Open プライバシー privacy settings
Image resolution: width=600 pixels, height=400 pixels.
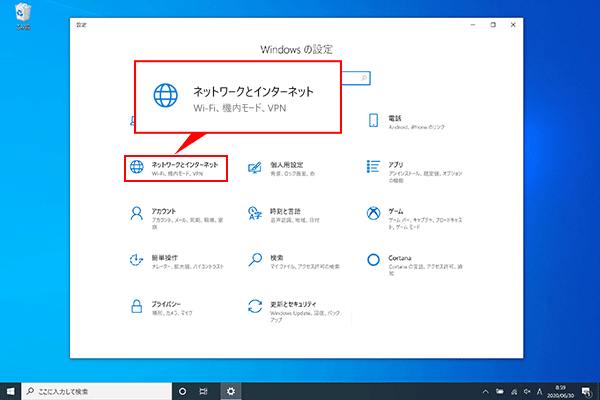(x=175, y=307)
